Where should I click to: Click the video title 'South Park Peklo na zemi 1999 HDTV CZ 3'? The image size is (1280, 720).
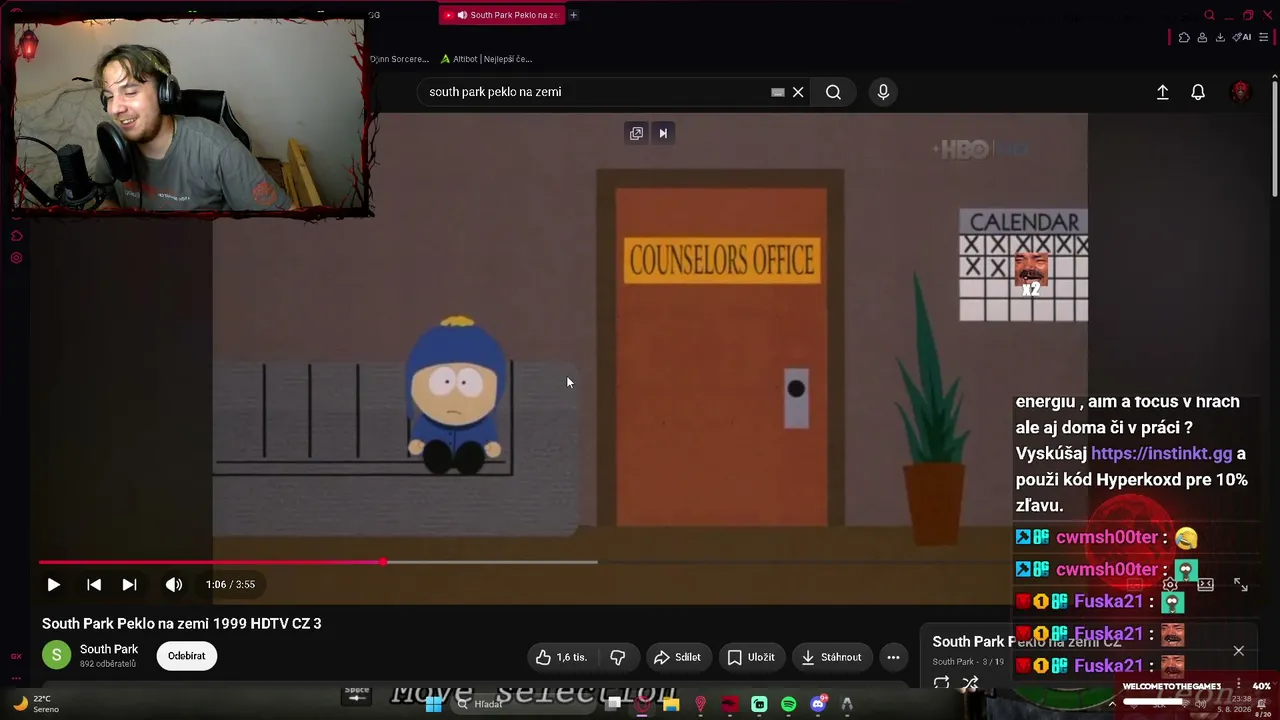(x=182, y=623)
